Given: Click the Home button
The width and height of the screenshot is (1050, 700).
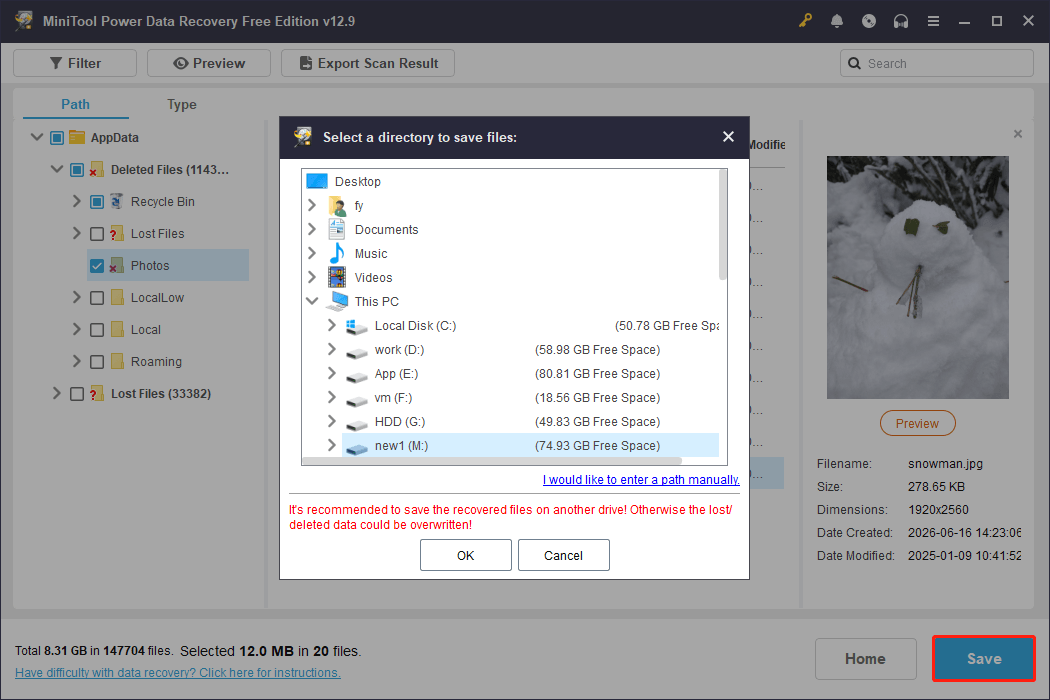Looking at the screenshot, I should (865, 658).
